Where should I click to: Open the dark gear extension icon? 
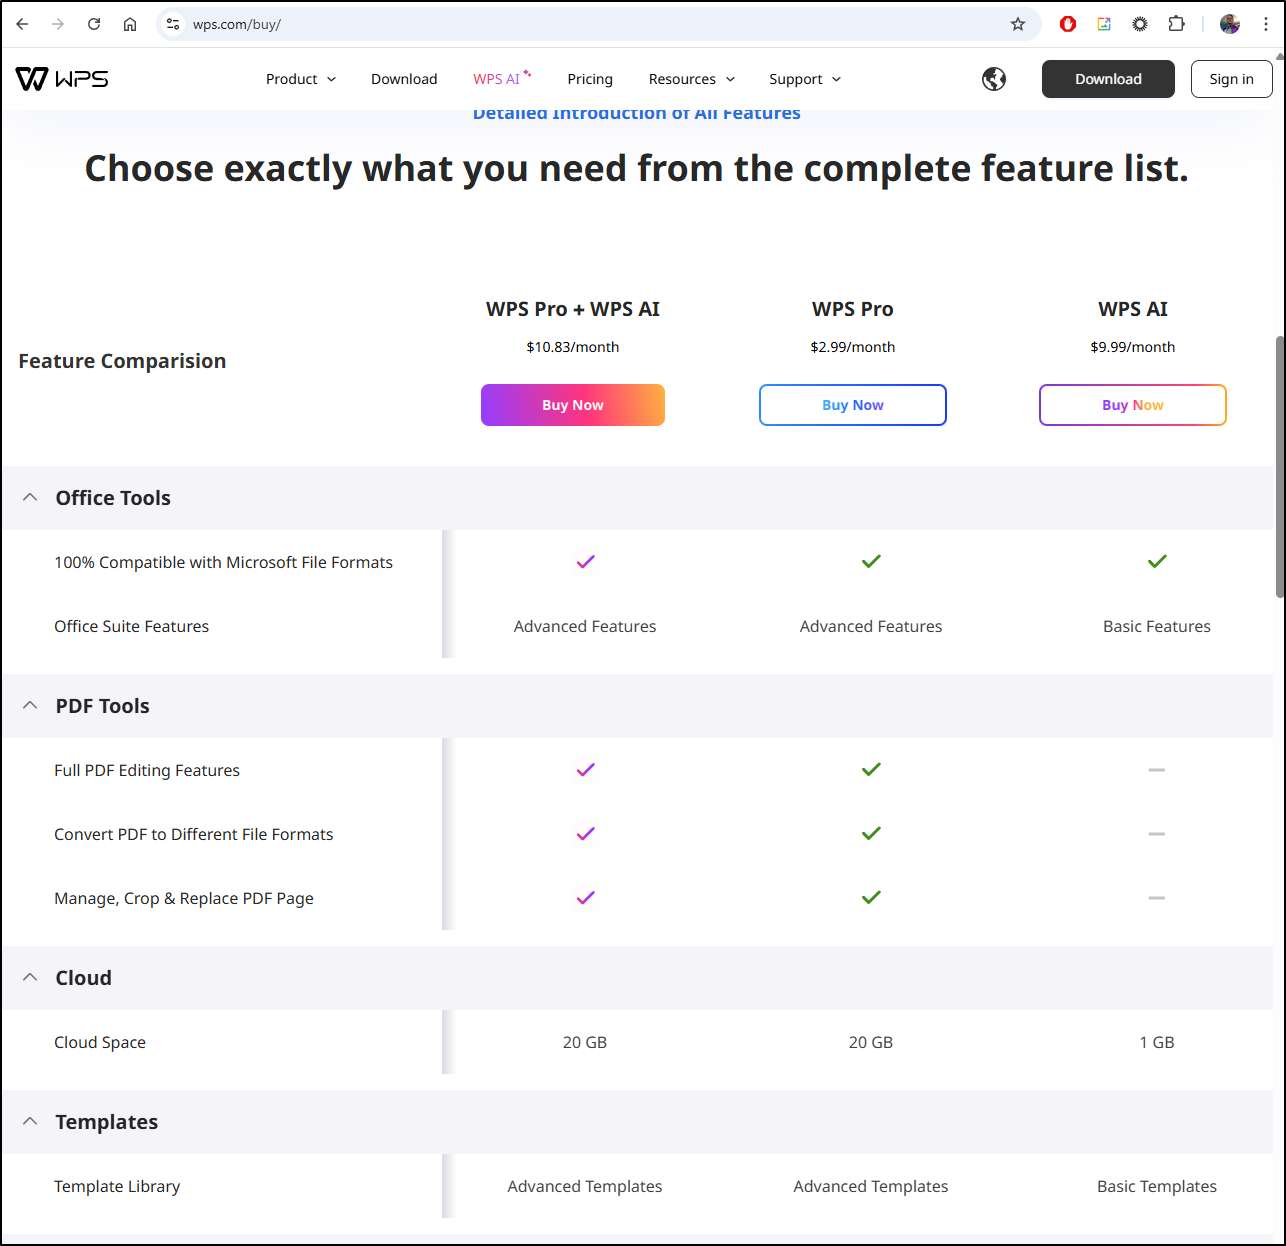click(1140, 24)
